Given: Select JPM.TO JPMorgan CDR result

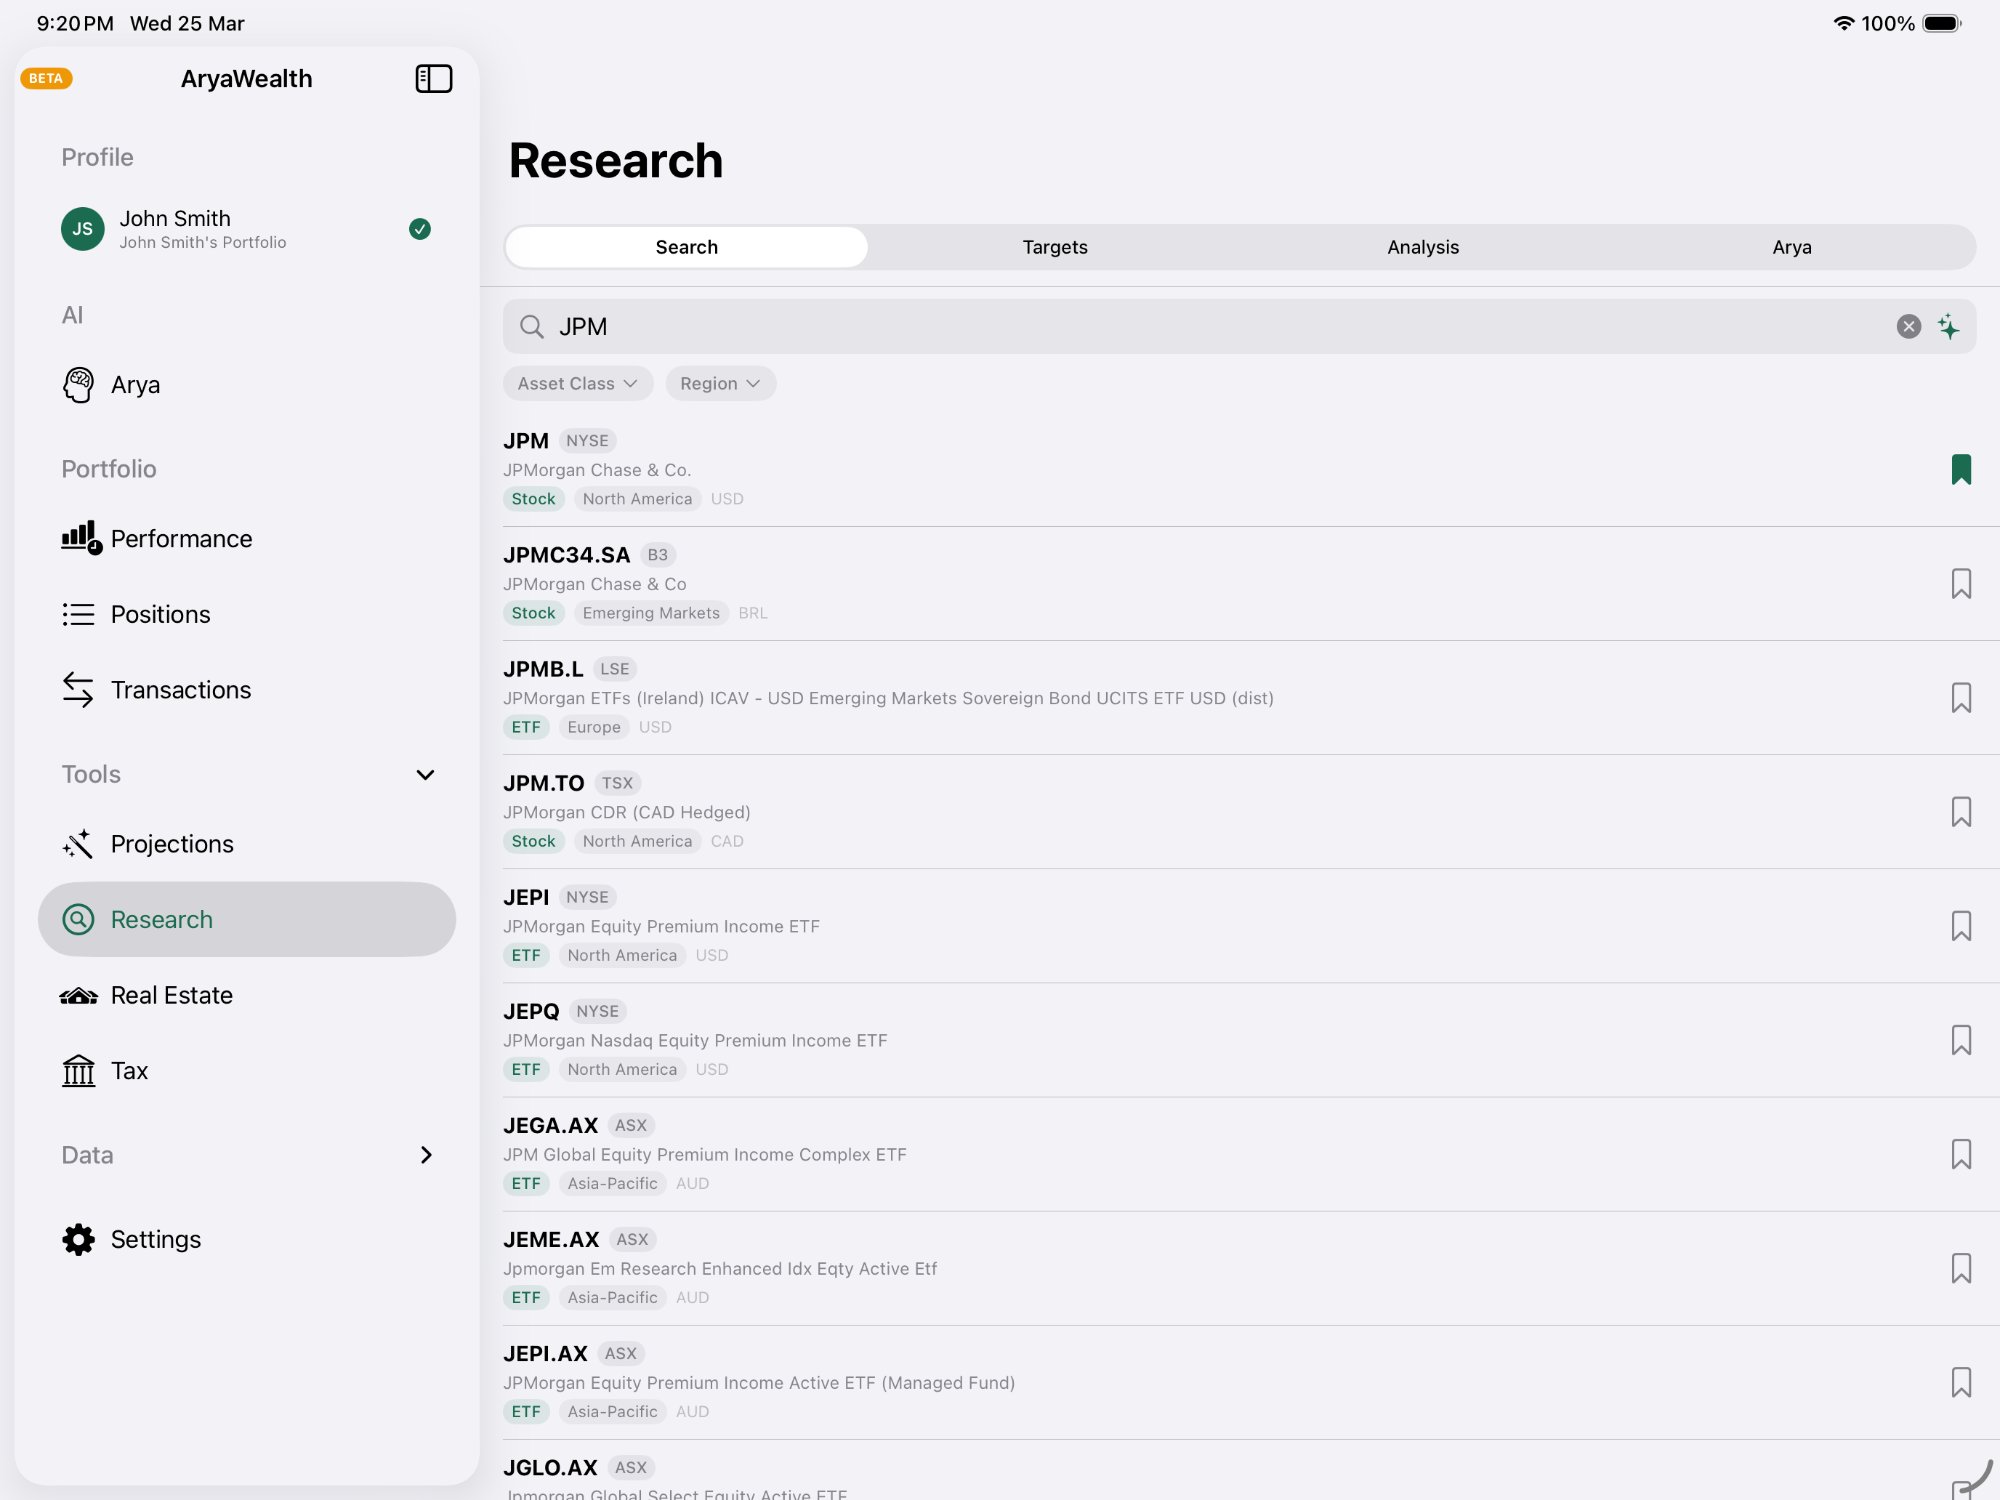Looking at the screenshot, I should pyautogui.click(x=900, y=811).
